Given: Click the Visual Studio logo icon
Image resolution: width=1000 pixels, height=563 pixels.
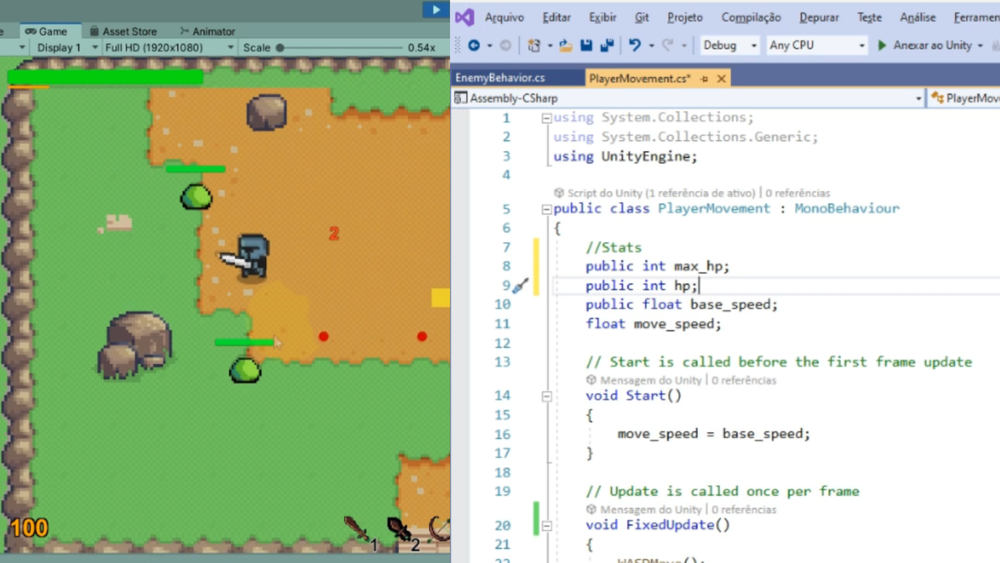Looking at the screenshot, I should (x=464, y=17).
